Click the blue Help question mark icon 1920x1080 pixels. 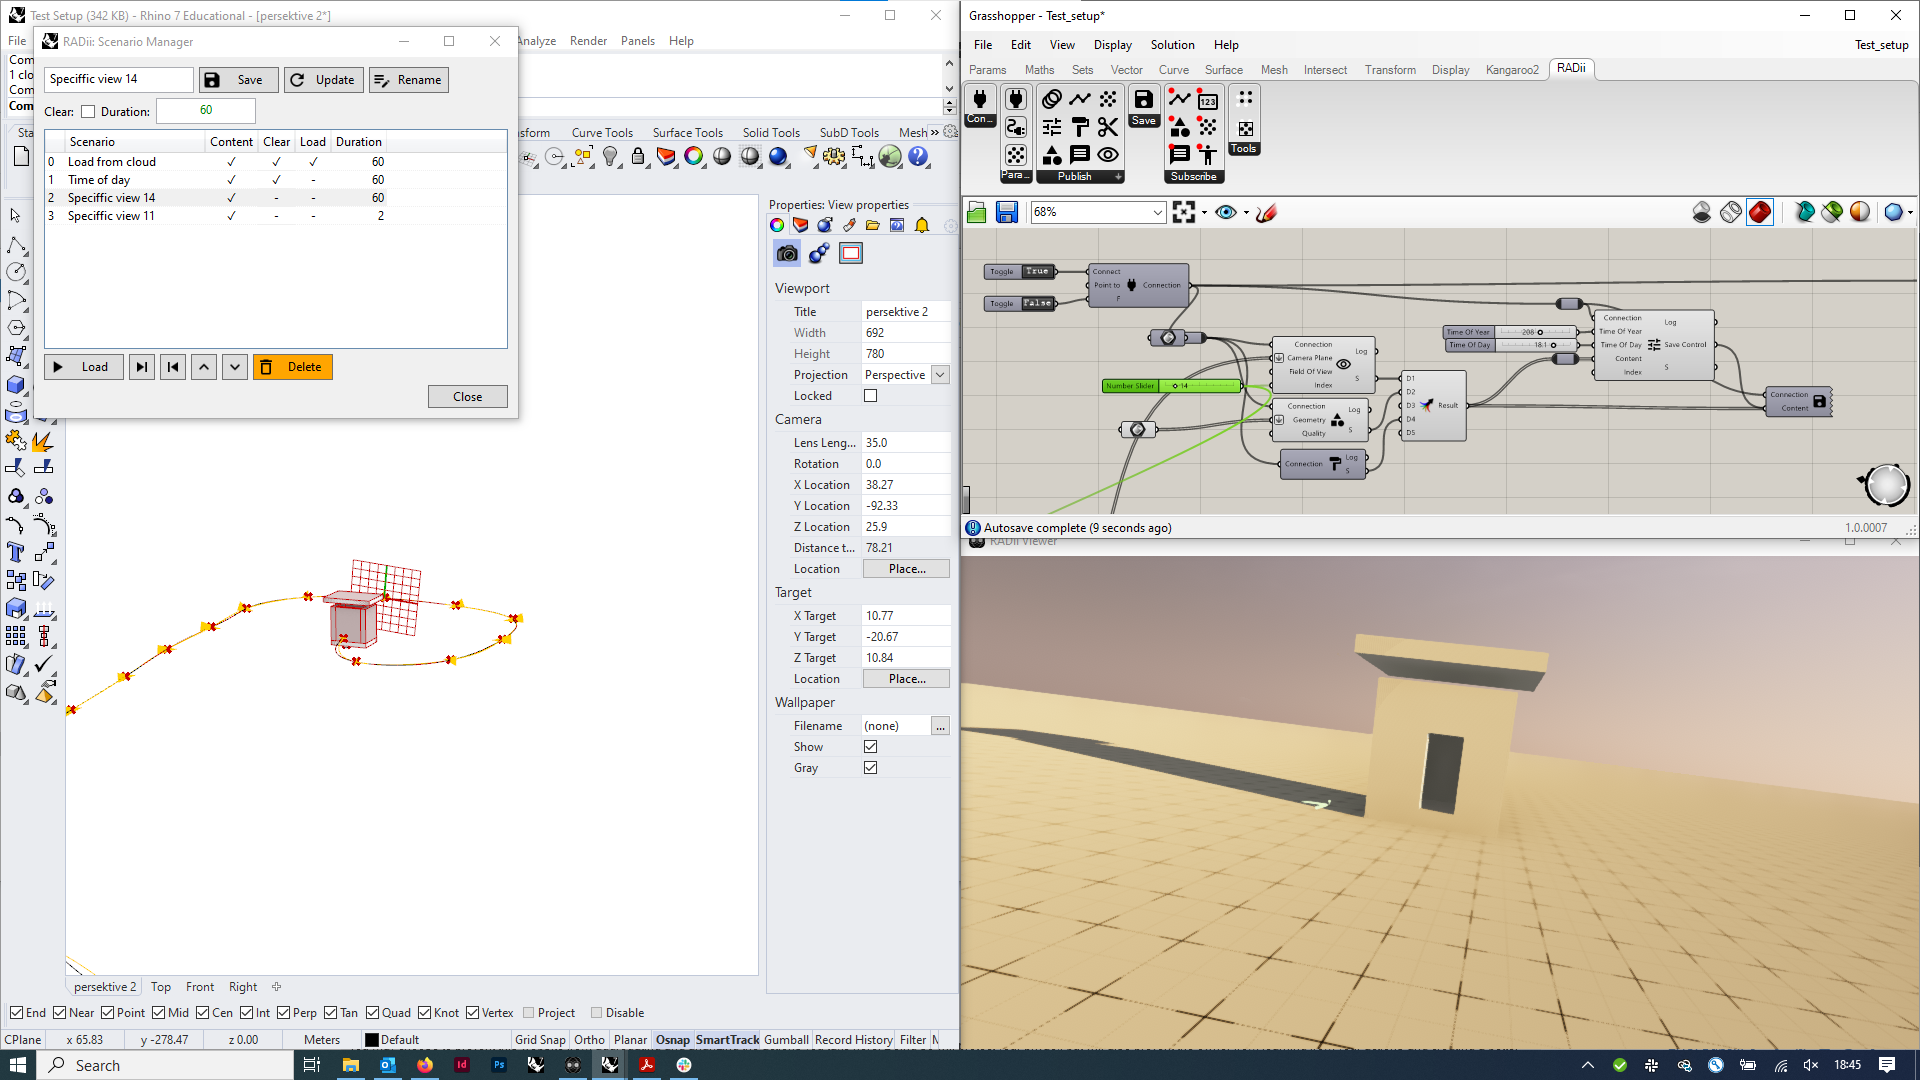(x=918, y=157)
